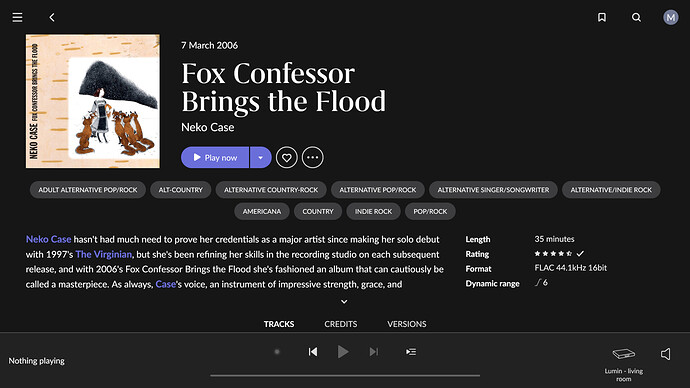The width and height of the screenshot is (690, 388).
Task: Select the ALT-COUNTRY genre tag
Action: pos(180,190)
